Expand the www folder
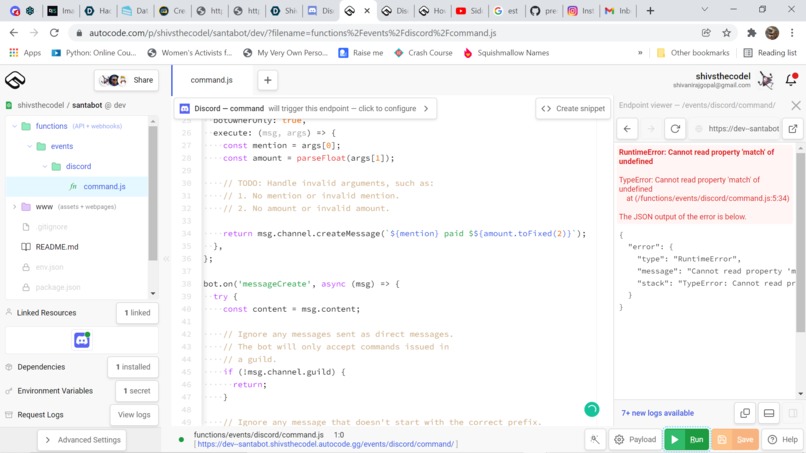The height and width of the screenshot is (453, 806). point(14,207)
